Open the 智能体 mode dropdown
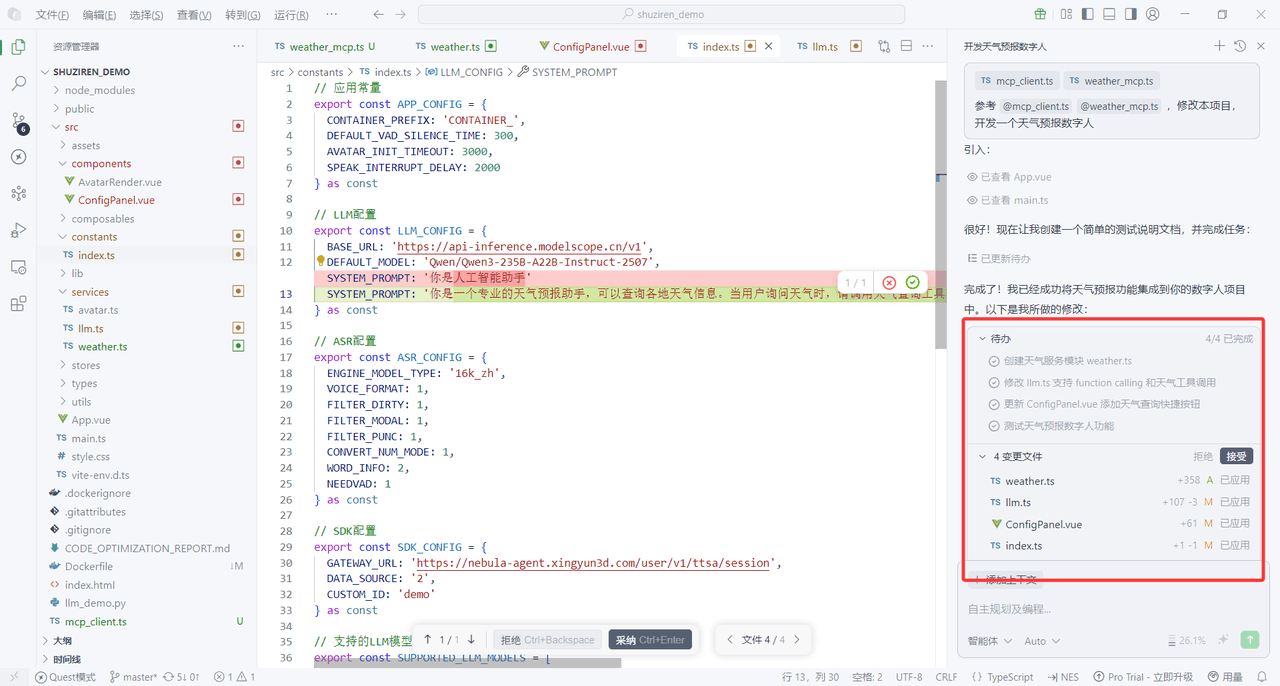Viewport: 1280px width, 686px height. [990, 641]
